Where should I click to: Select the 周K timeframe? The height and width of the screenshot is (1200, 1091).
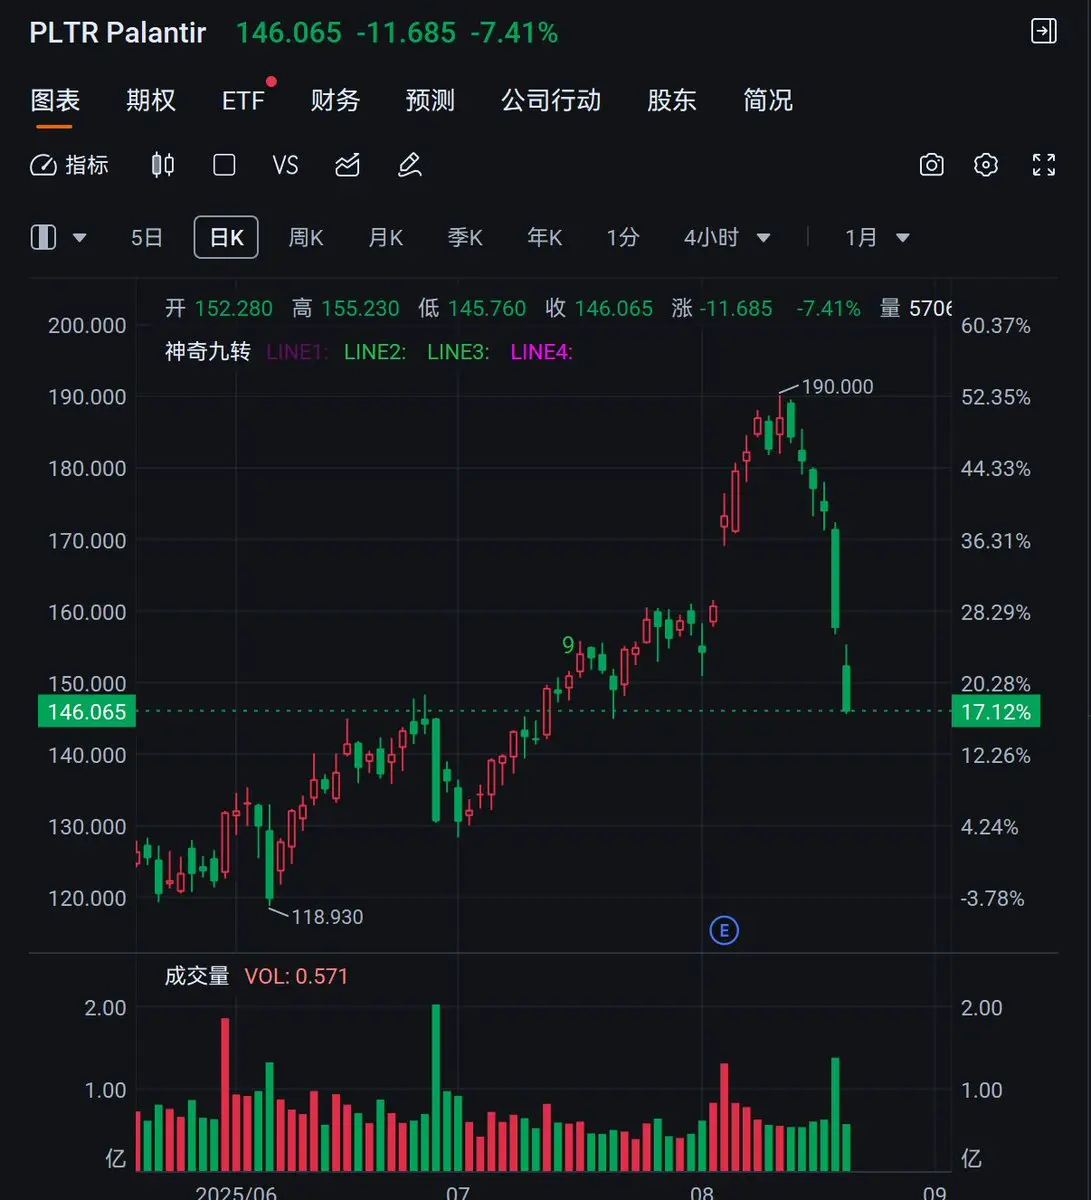(x=306, y=237)
